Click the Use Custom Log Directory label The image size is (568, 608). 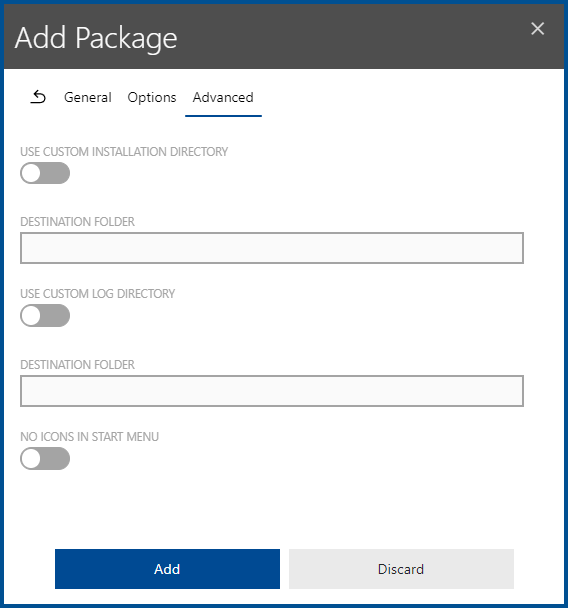(97, 294)
